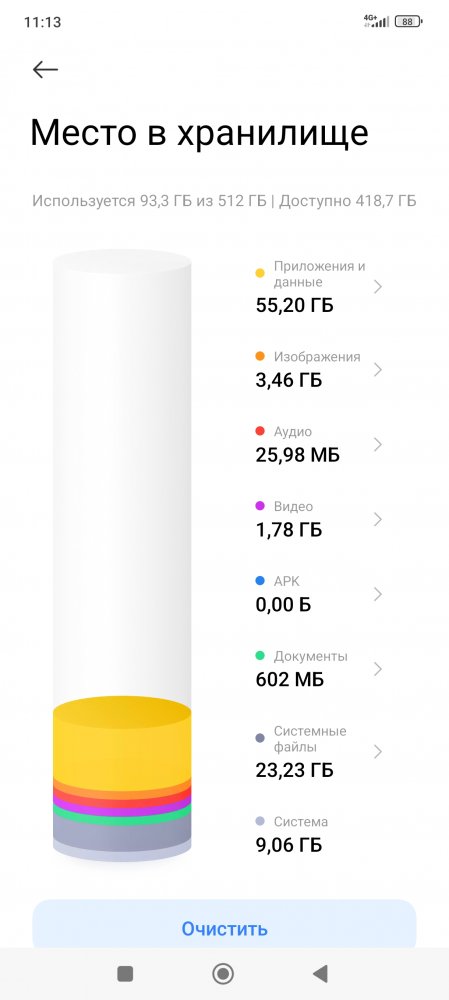Click the purple dot beside Видео
This screenshot has height=1000, width=449.
pos(260,506)
